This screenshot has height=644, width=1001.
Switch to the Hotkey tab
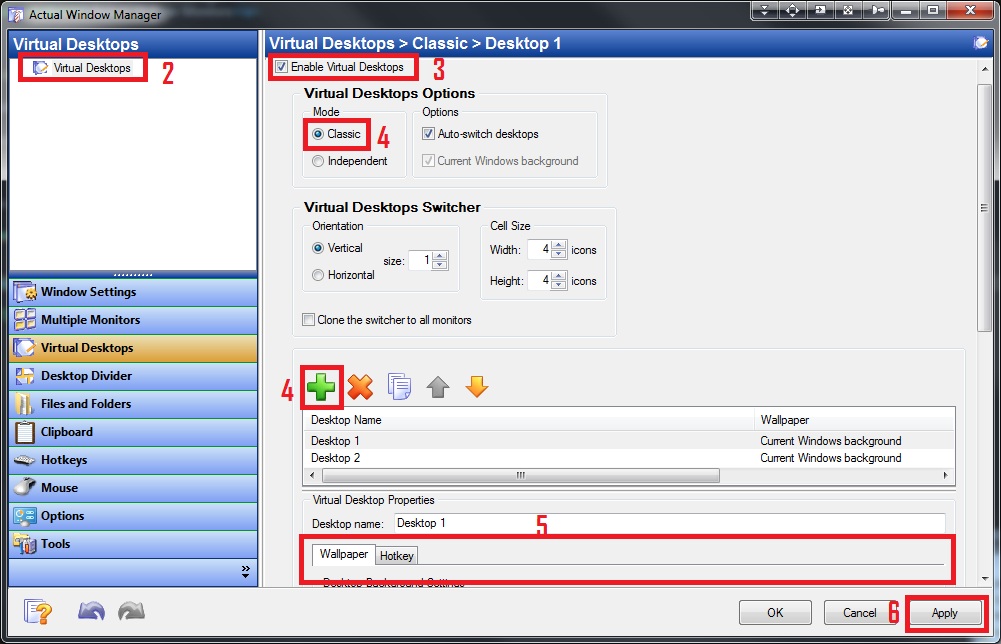pyautogui.click(x=396, y=556)
